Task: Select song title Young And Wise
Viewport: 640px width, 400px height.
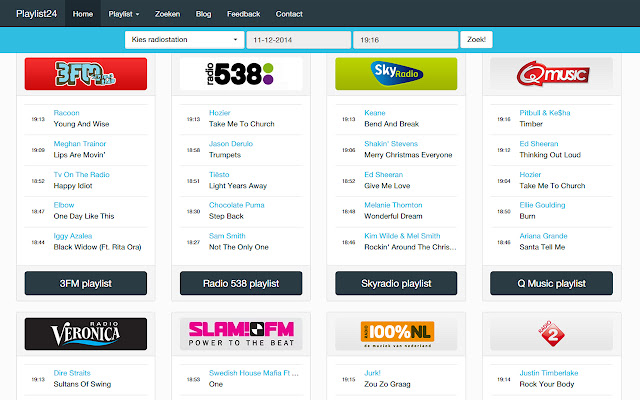Action: click(x=81, y=124)
